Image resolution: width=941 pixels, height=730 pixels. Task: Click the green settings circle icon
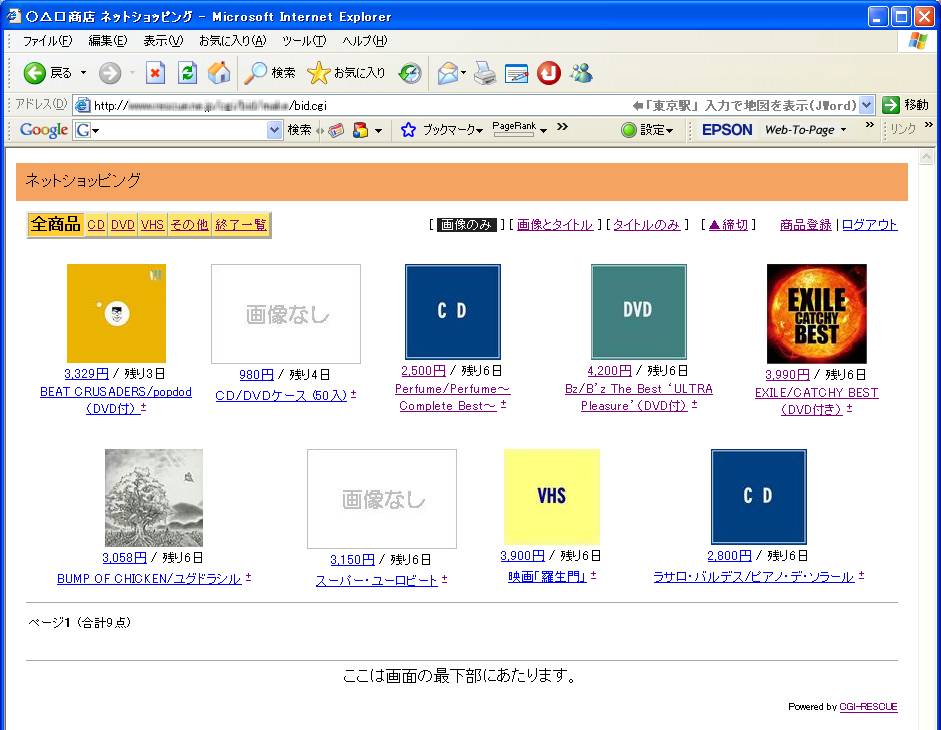pyautogui.click(x=628, y=130)
